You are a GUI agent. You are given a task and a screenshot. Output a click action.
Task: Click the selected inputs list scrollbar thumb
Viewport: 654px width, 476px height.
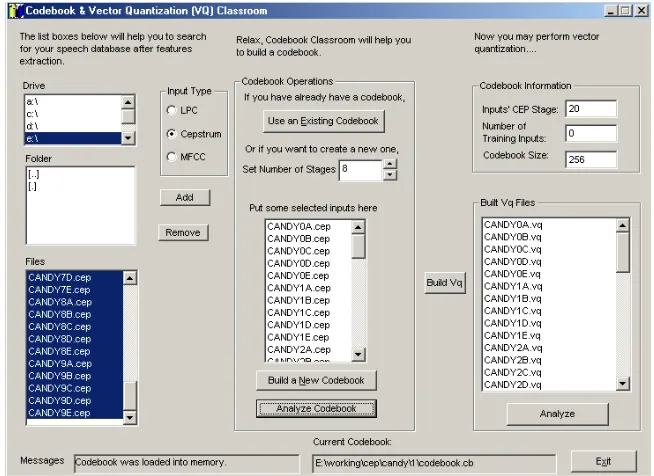tap(358, 247)
